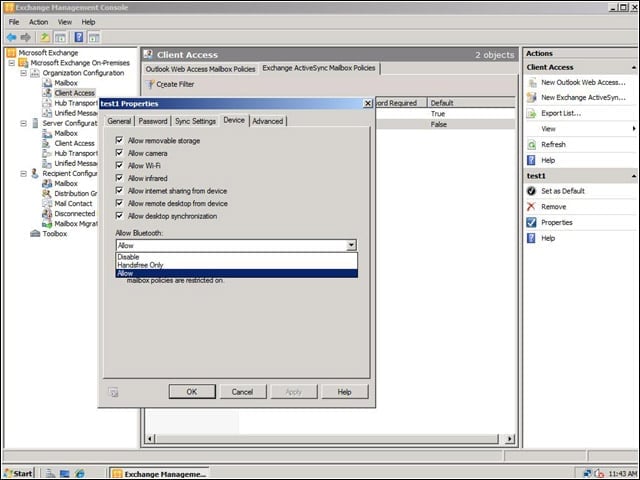Toggle Allow Wi-Fi checkbox

[119, 165]
